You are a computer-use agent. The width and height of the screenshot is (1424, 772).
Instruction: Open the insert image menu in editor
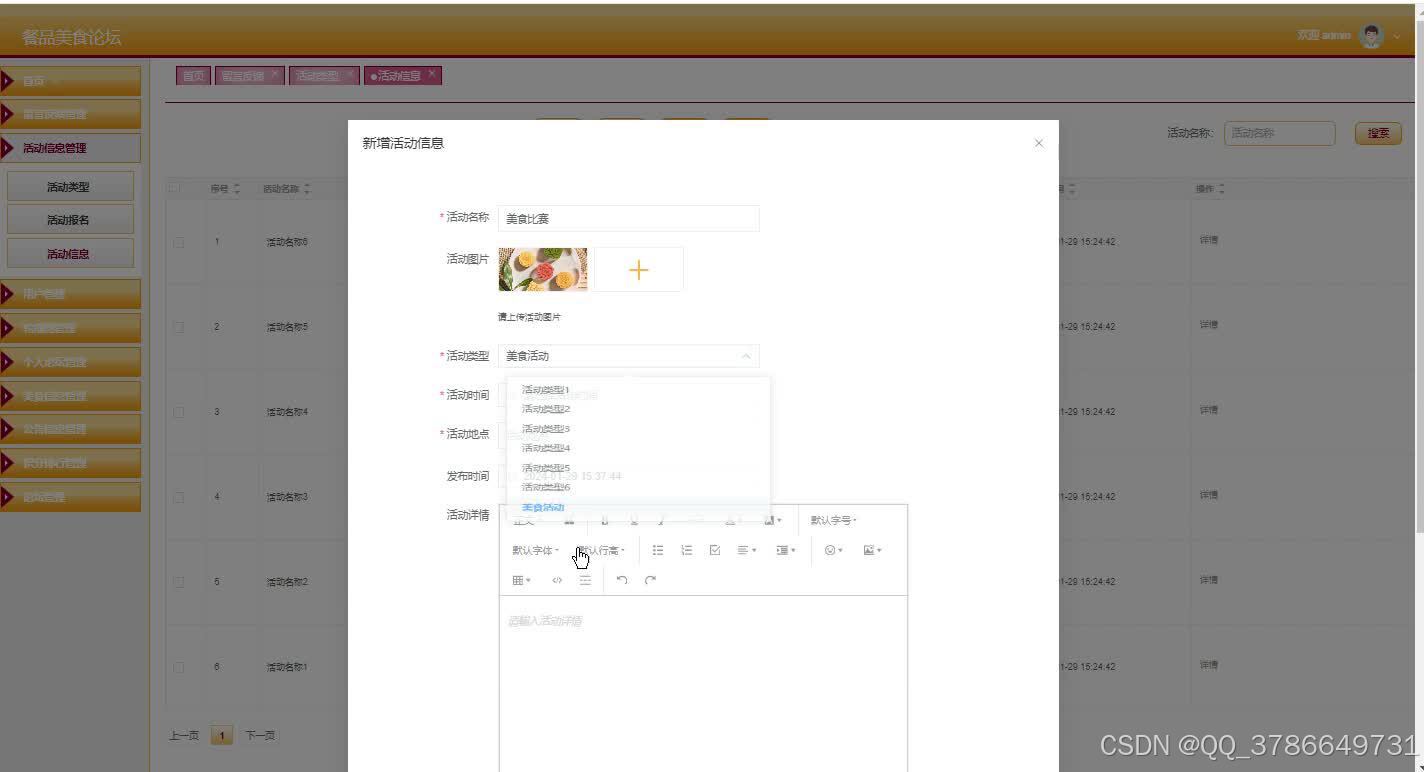(x=872, y=550)
